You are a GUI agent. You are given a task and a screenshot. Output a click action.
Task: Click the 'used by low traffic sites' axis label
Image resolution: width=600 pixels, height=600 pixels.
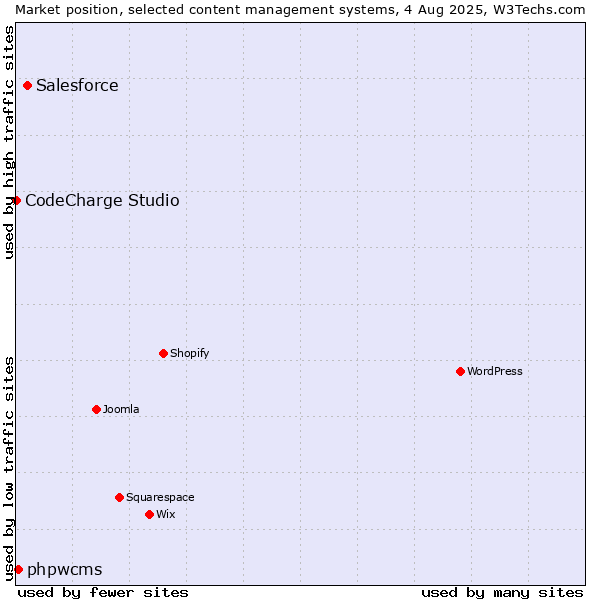[x=8, y=469]
